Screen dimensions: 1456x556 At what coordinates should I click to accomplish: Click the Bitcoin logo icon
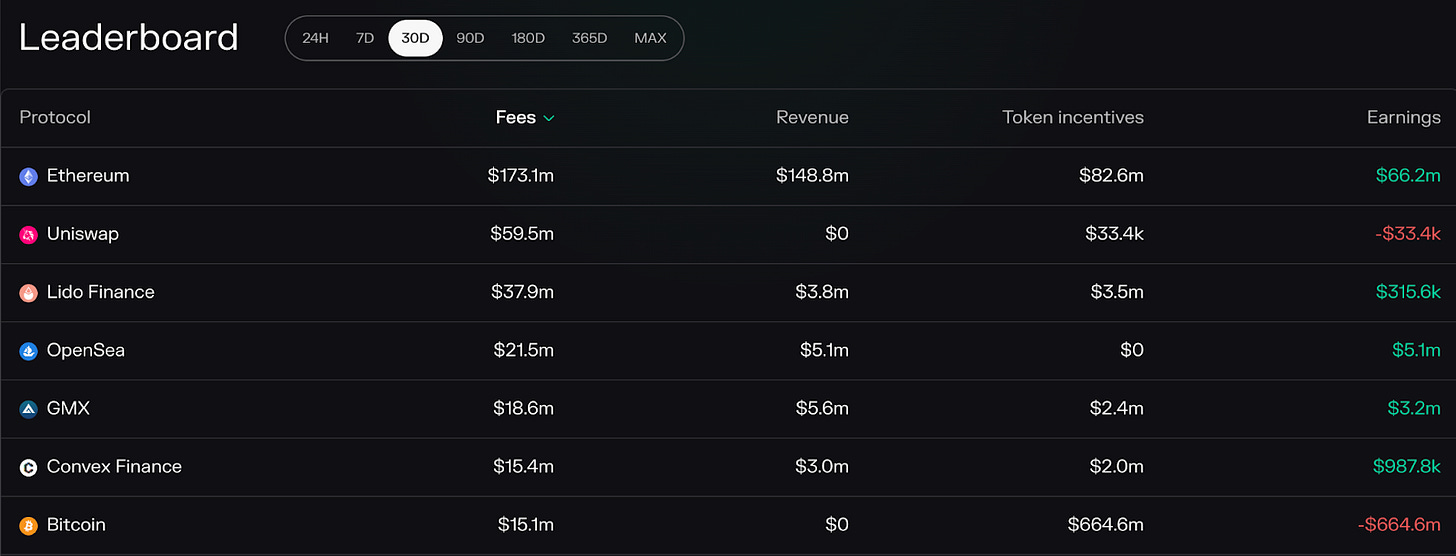coord(28,525)
